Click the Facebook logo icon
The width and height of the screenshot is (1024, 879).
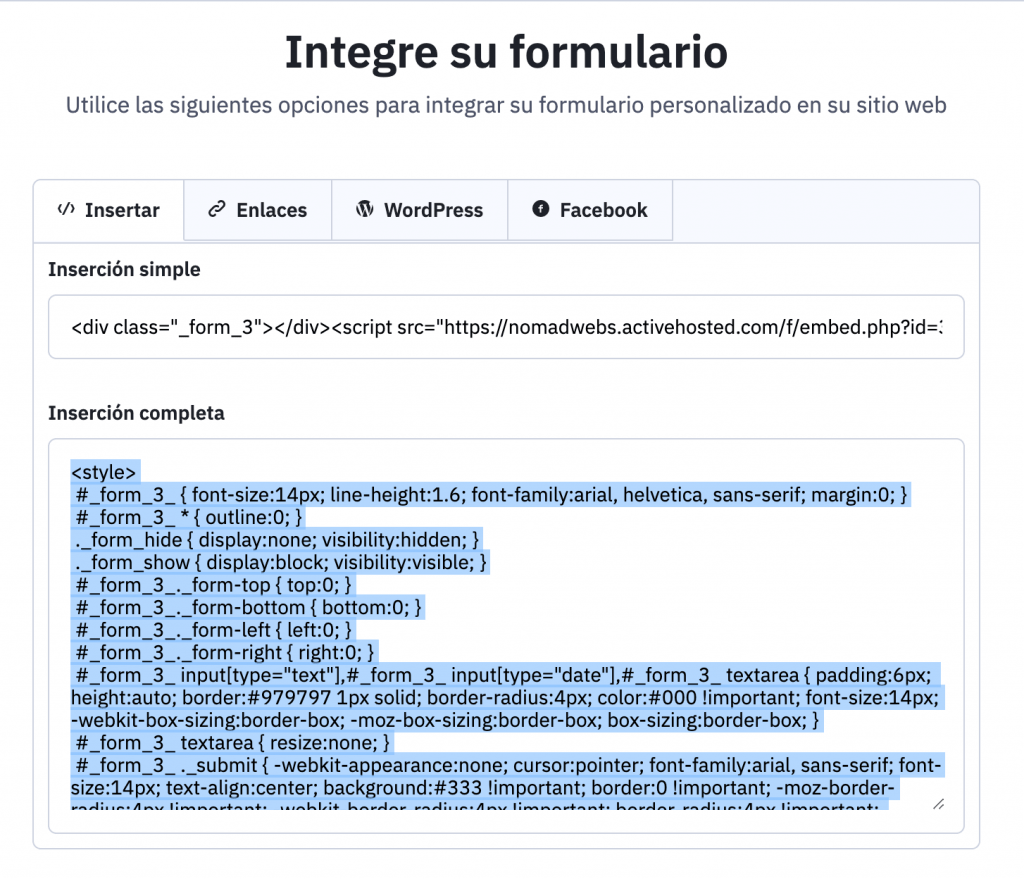pyautogui.click(x=541, y=209)
